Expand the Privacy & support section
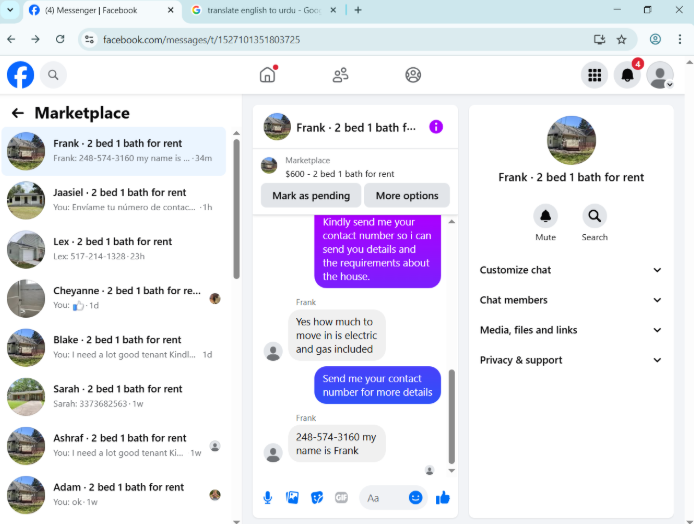Screen dimensions: 694x524 coord(571,360)
